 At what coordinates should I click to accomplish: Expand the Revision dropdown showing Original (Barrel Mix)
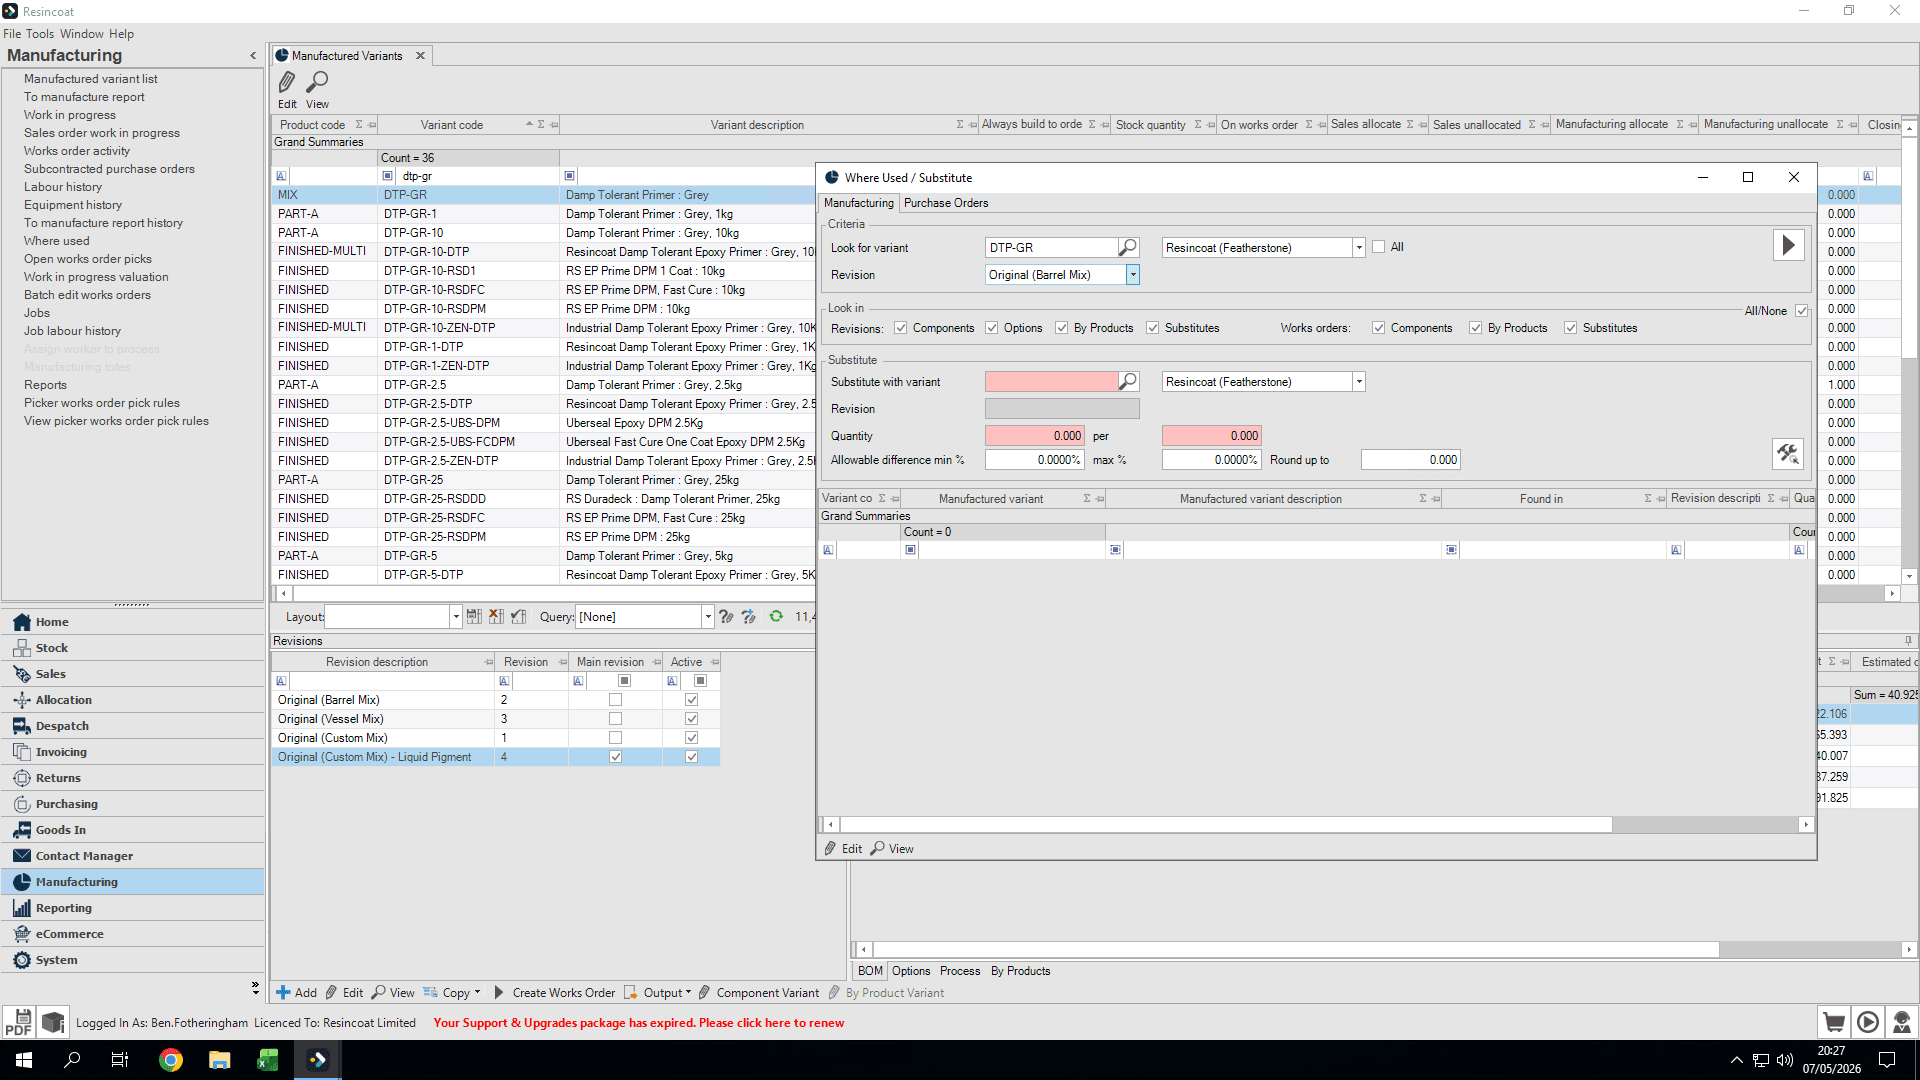coord(1133,275)
